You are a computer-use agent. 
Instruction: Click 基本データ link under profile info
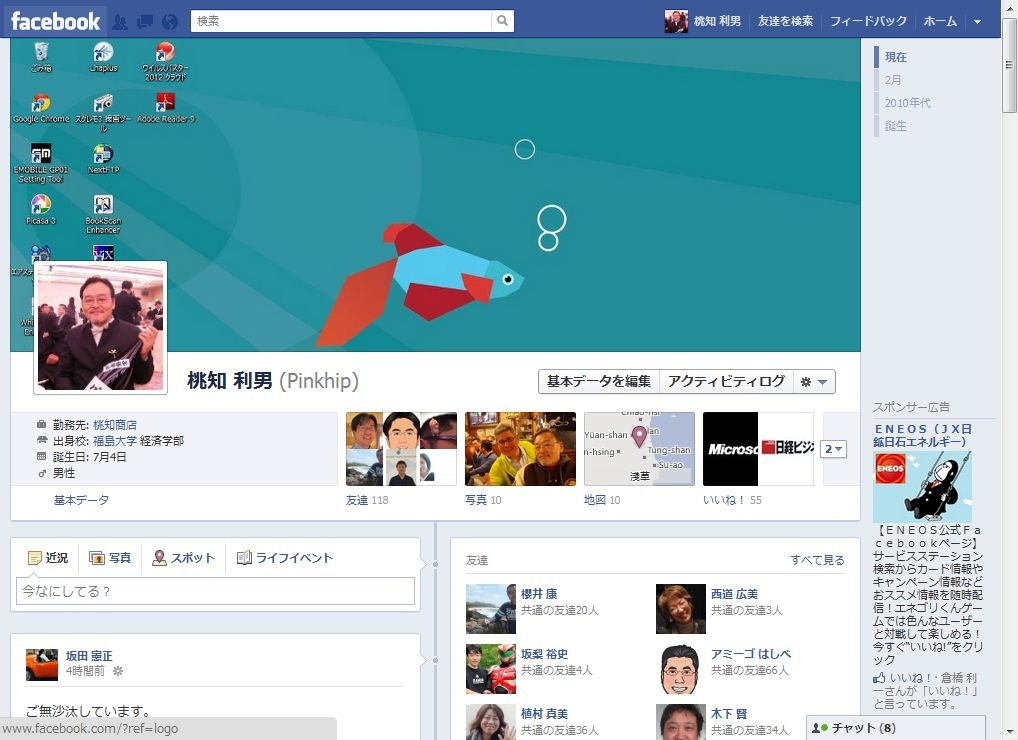[81, 500]
